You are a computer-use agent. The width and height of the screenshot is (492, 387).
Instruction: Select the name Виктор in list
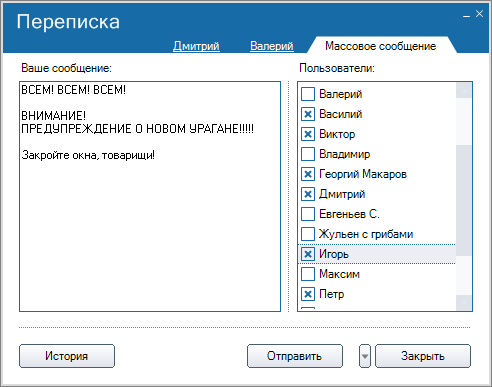[x=337, y=134]
